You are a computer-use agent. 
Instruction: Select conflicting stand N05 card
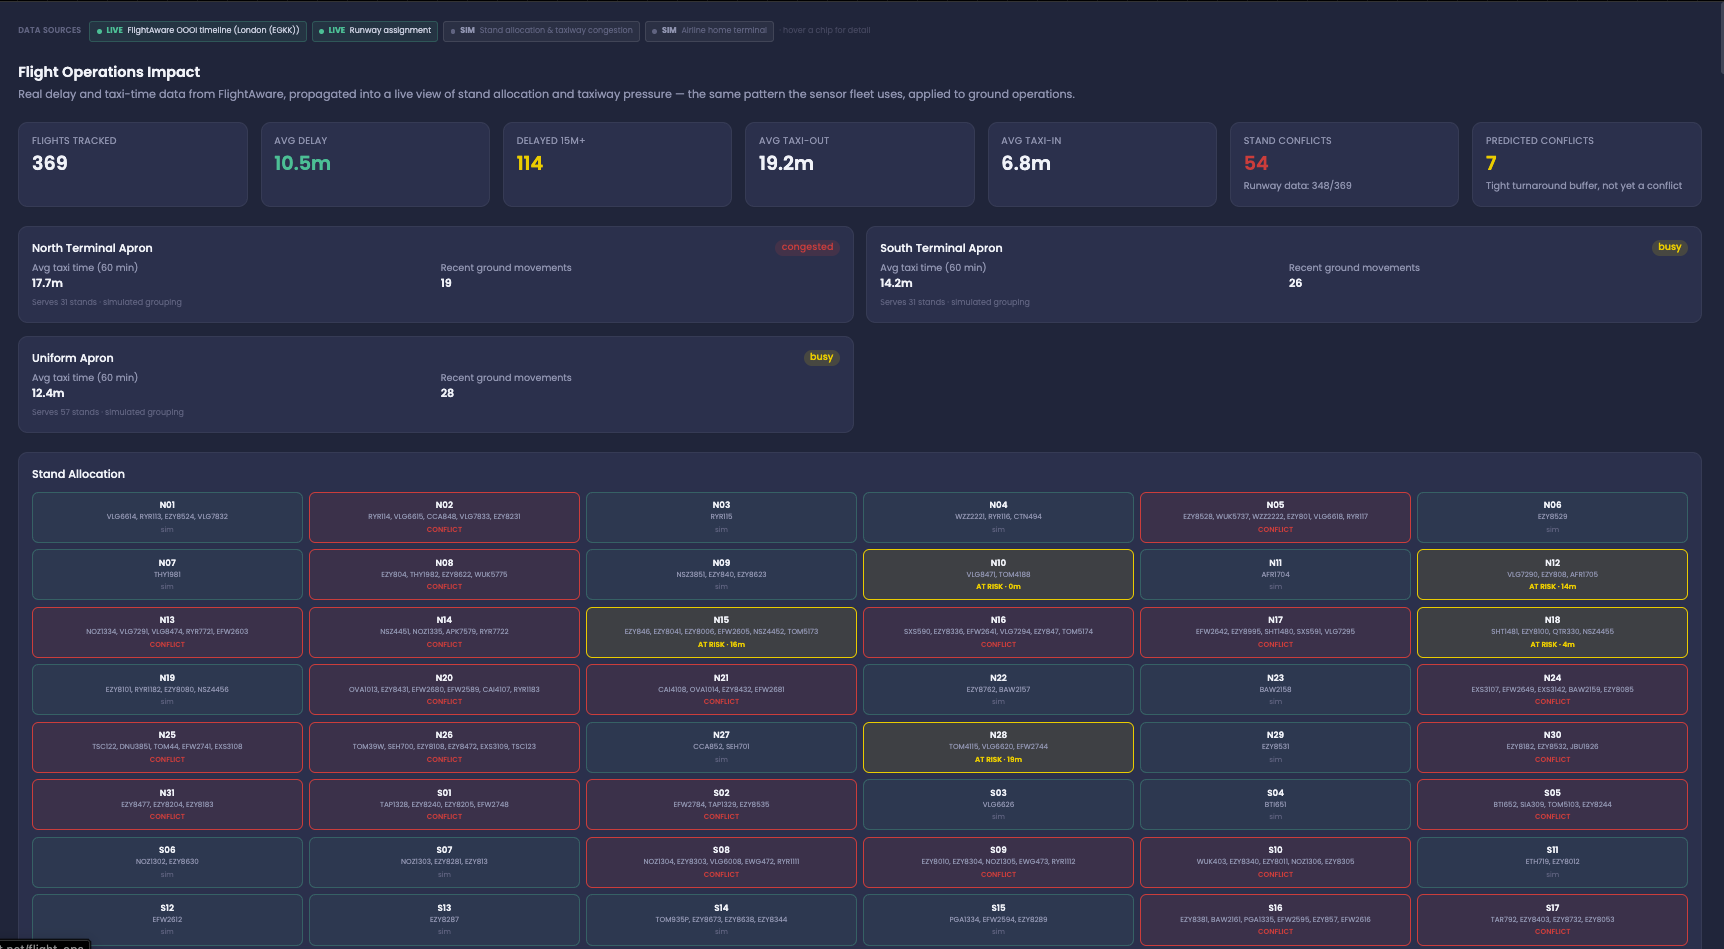[x=1275, y=517]
